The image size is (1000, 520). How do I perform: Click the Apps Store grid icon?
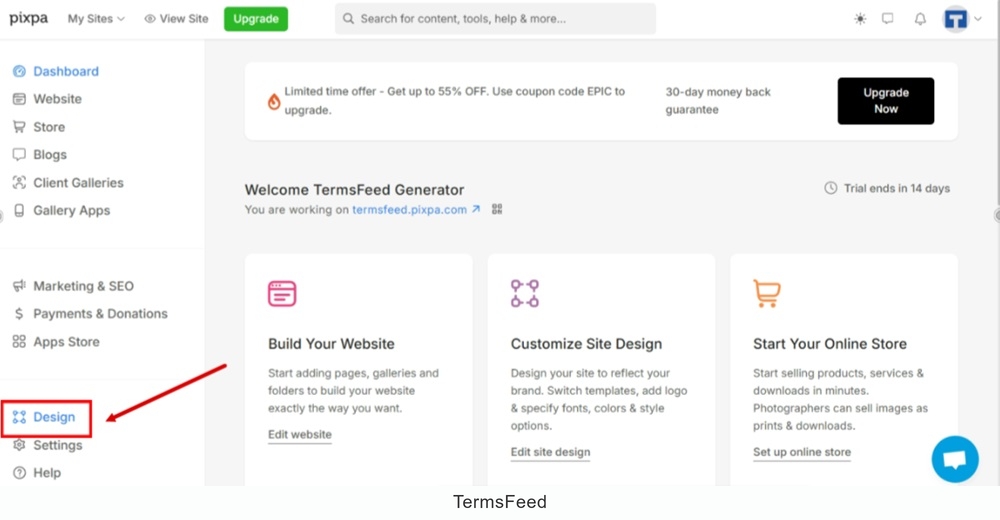point(19,342)
